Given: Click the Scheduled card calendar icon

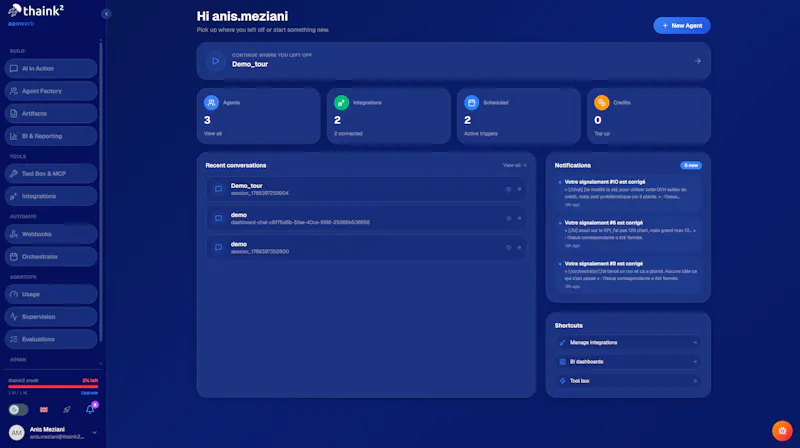Looking at the screenshot, I should click(x=471, y=103).
